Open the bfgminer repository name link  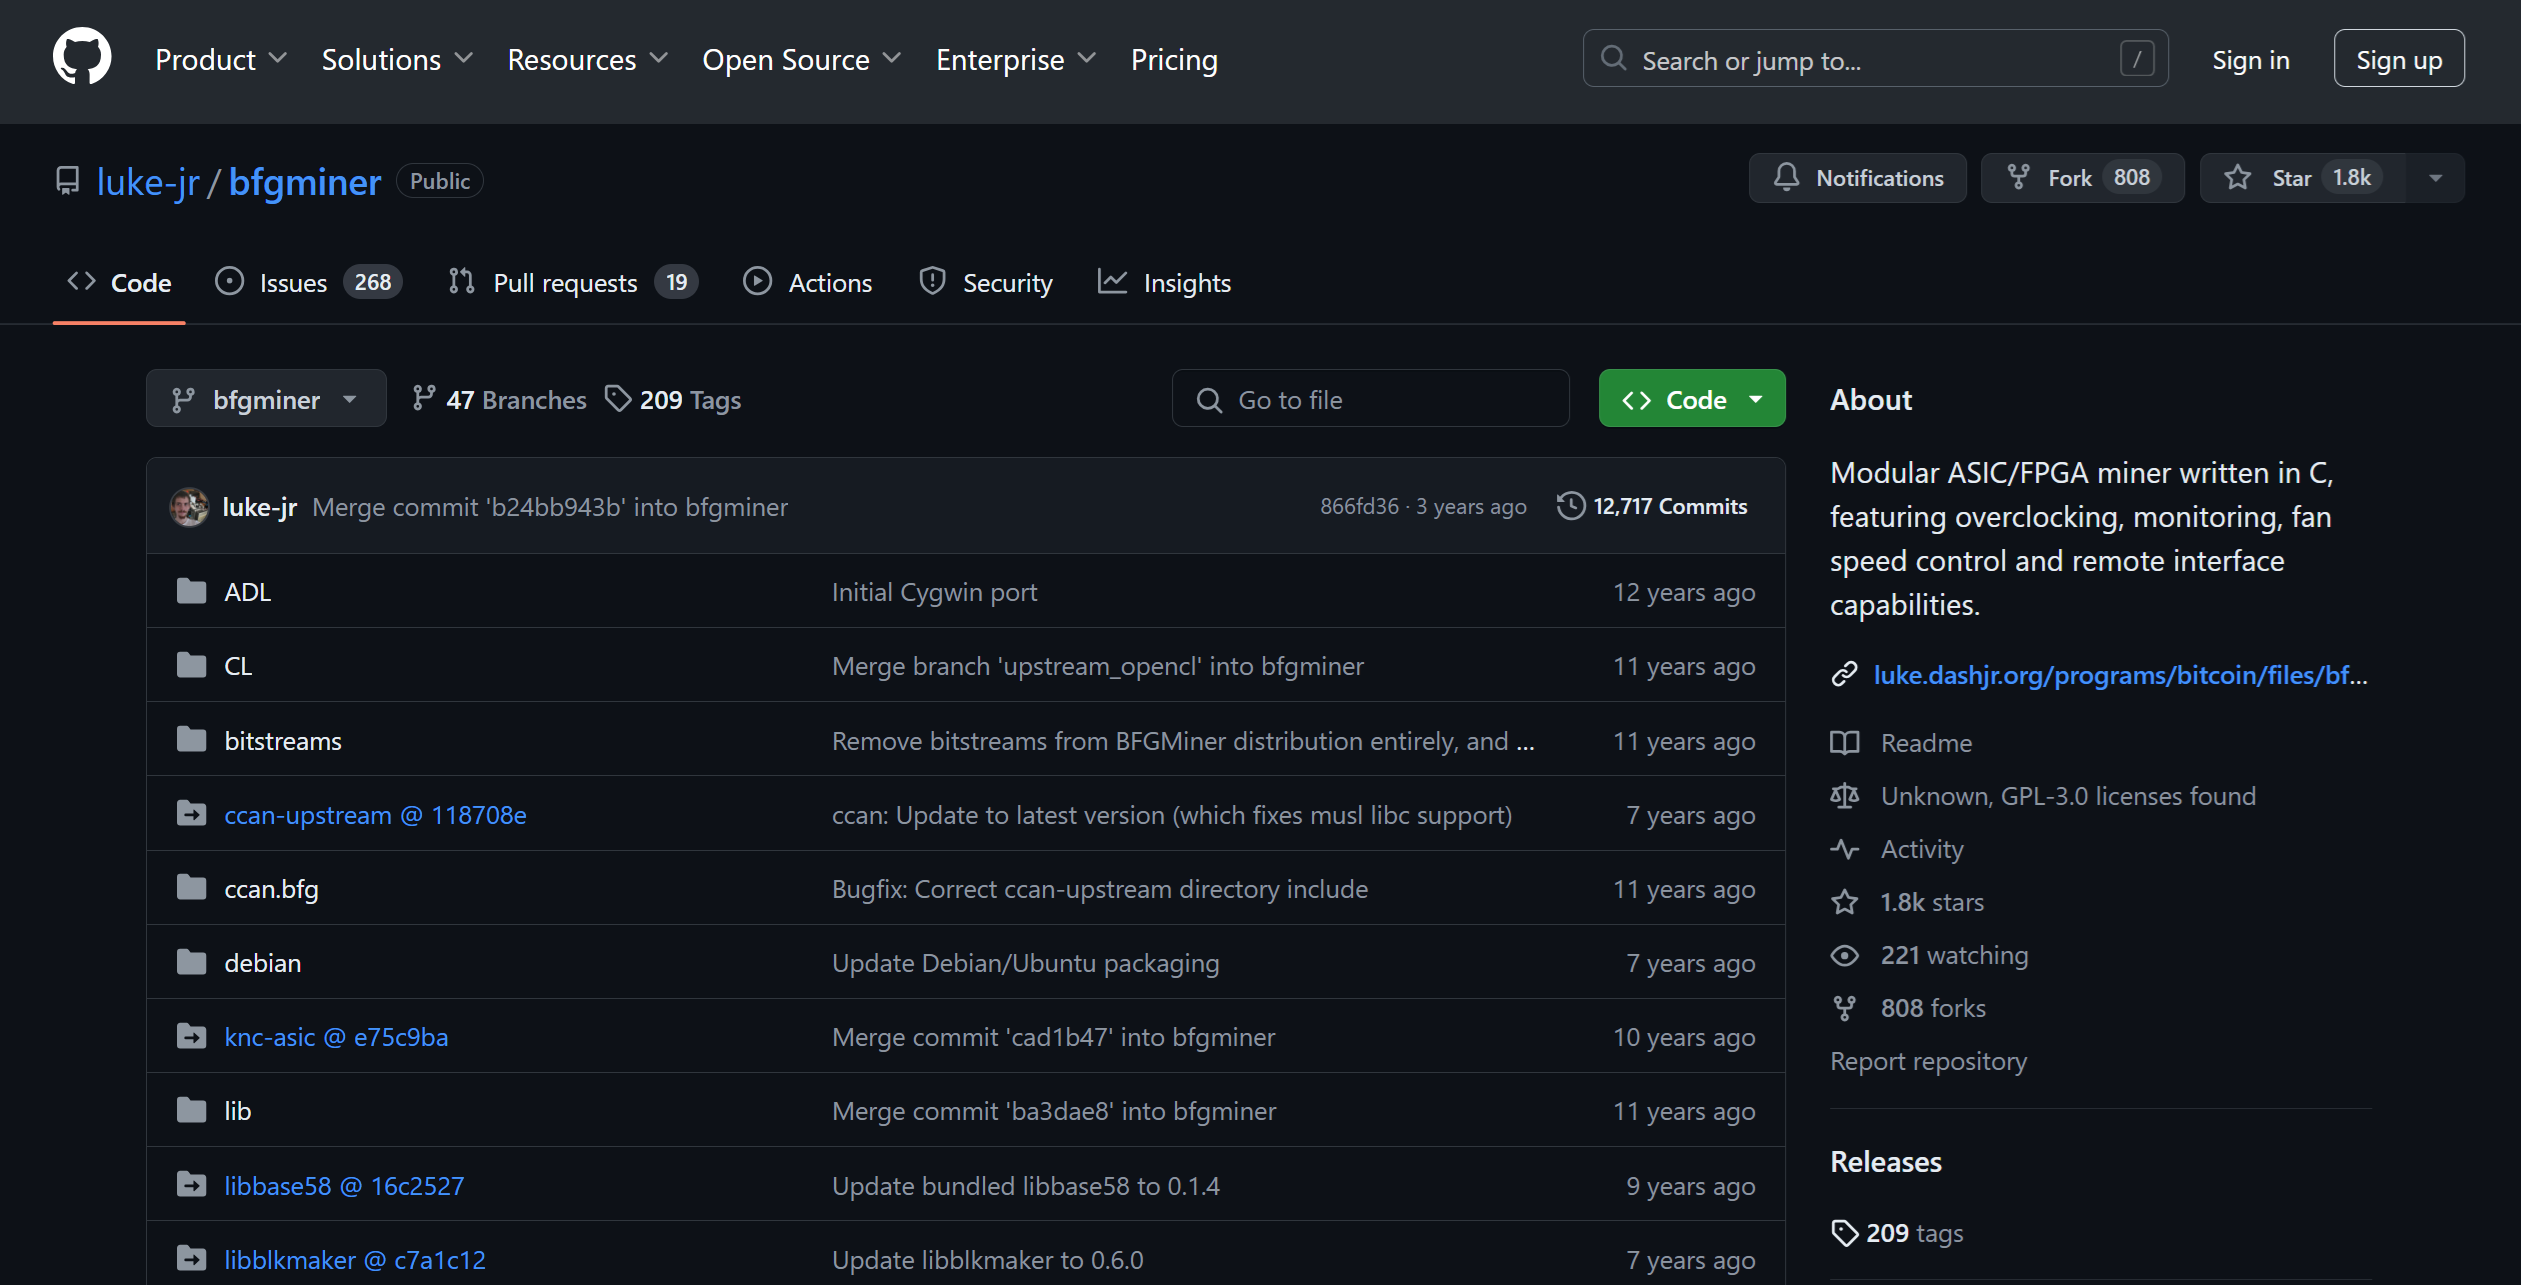[304, 181]
